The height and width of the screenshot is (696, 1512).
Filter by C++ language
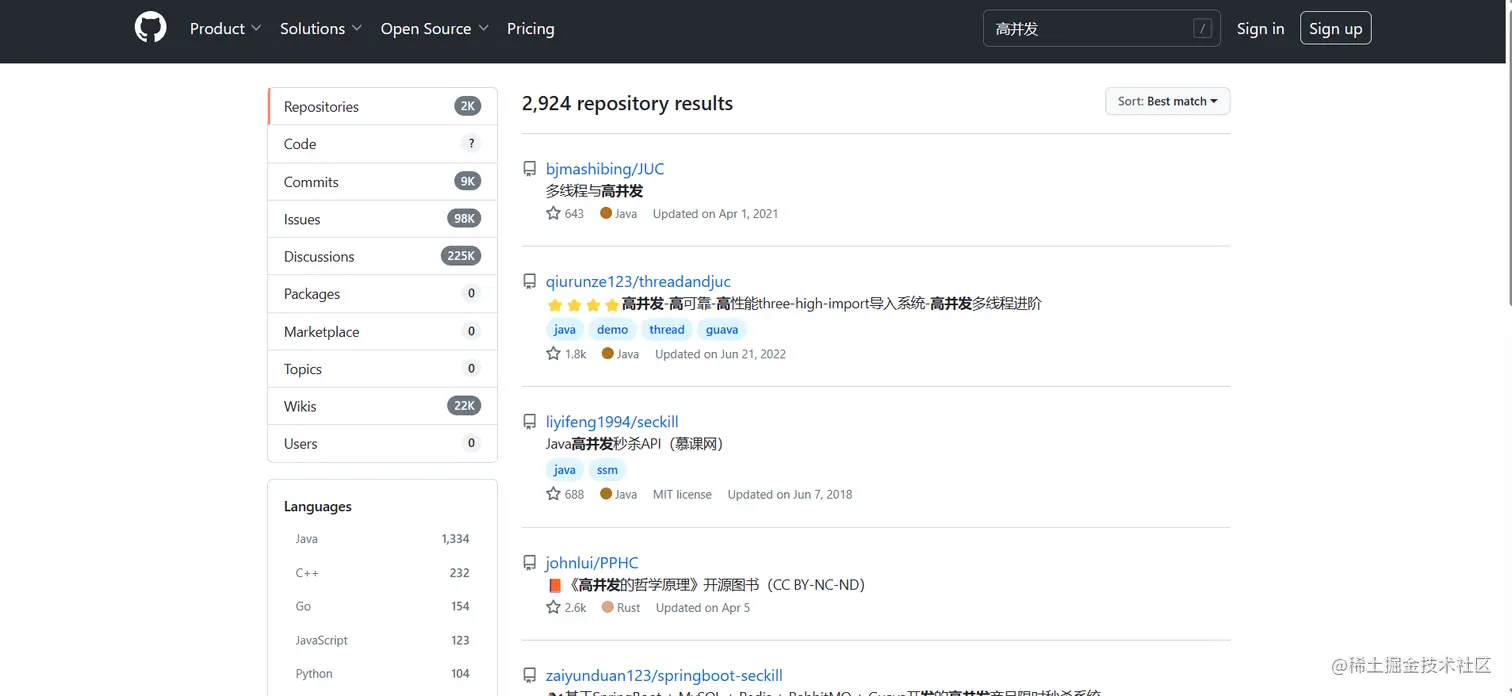[x=382, y=573]
